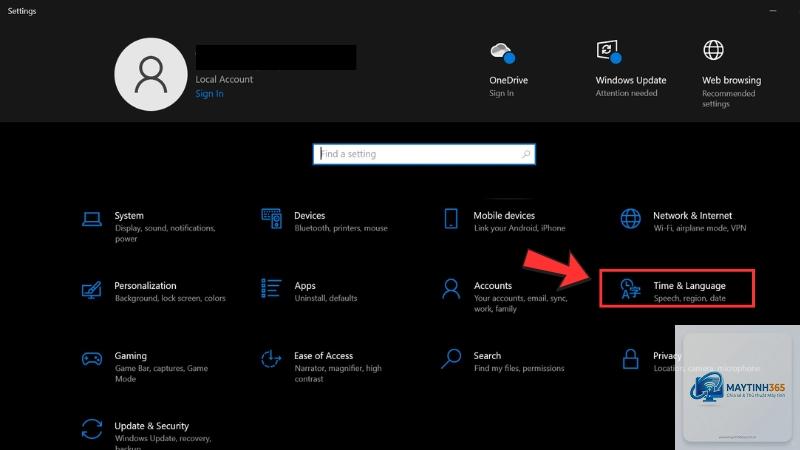Click 'Attention needed' under Windows Update
This screenshot has width=800, height=450.
pyautogui.click(x=626, y=93)
